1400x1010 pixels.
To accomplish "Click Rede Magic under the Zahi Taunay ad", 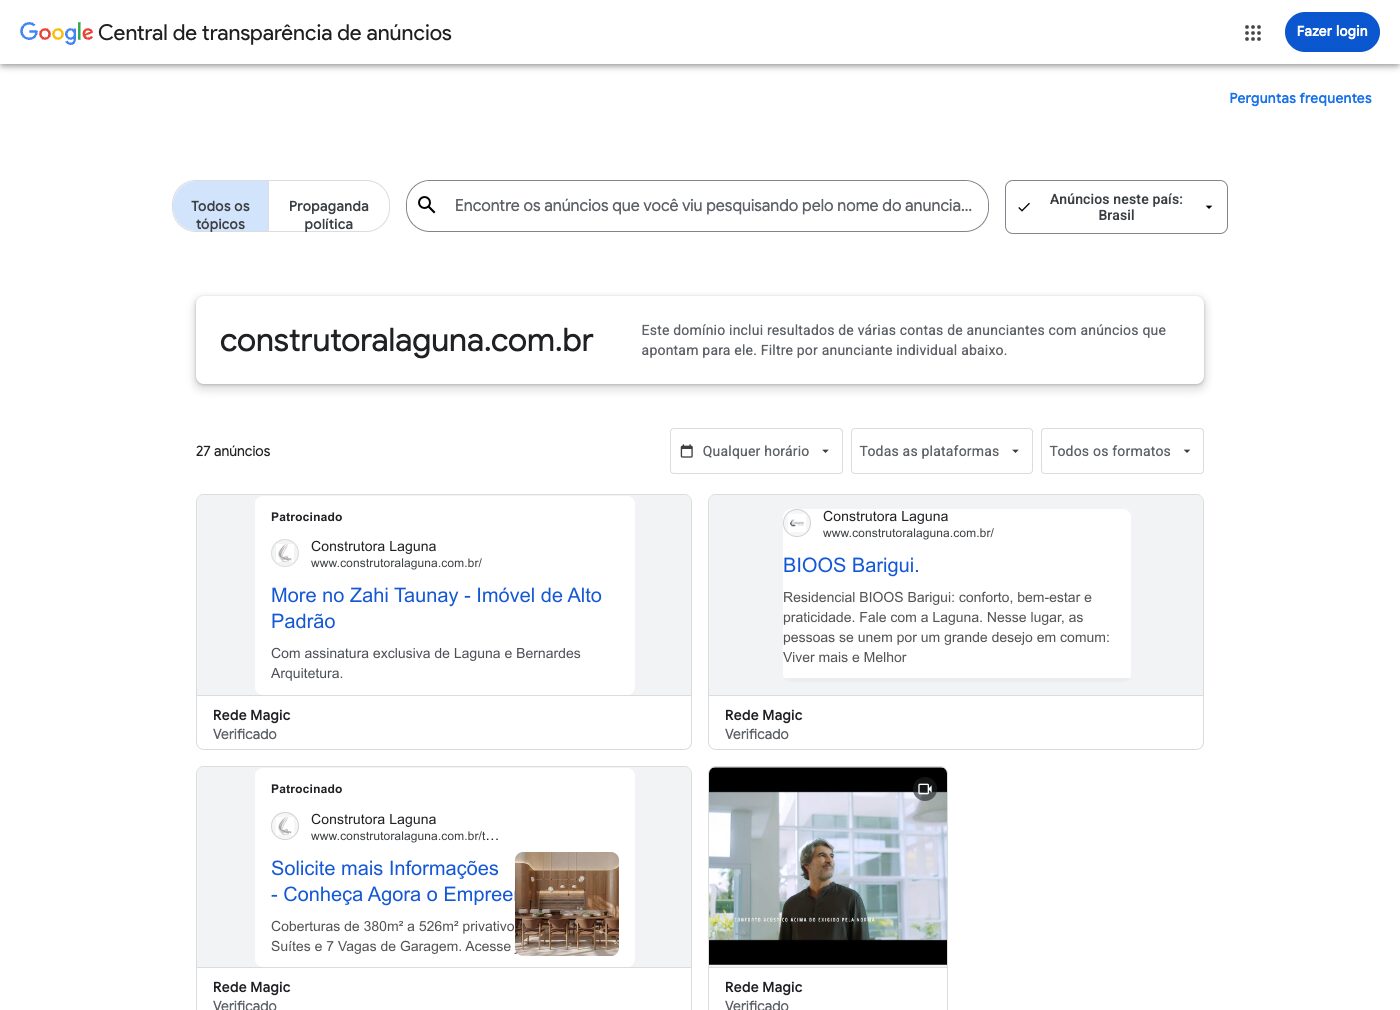I will click(x=252, y=715).
